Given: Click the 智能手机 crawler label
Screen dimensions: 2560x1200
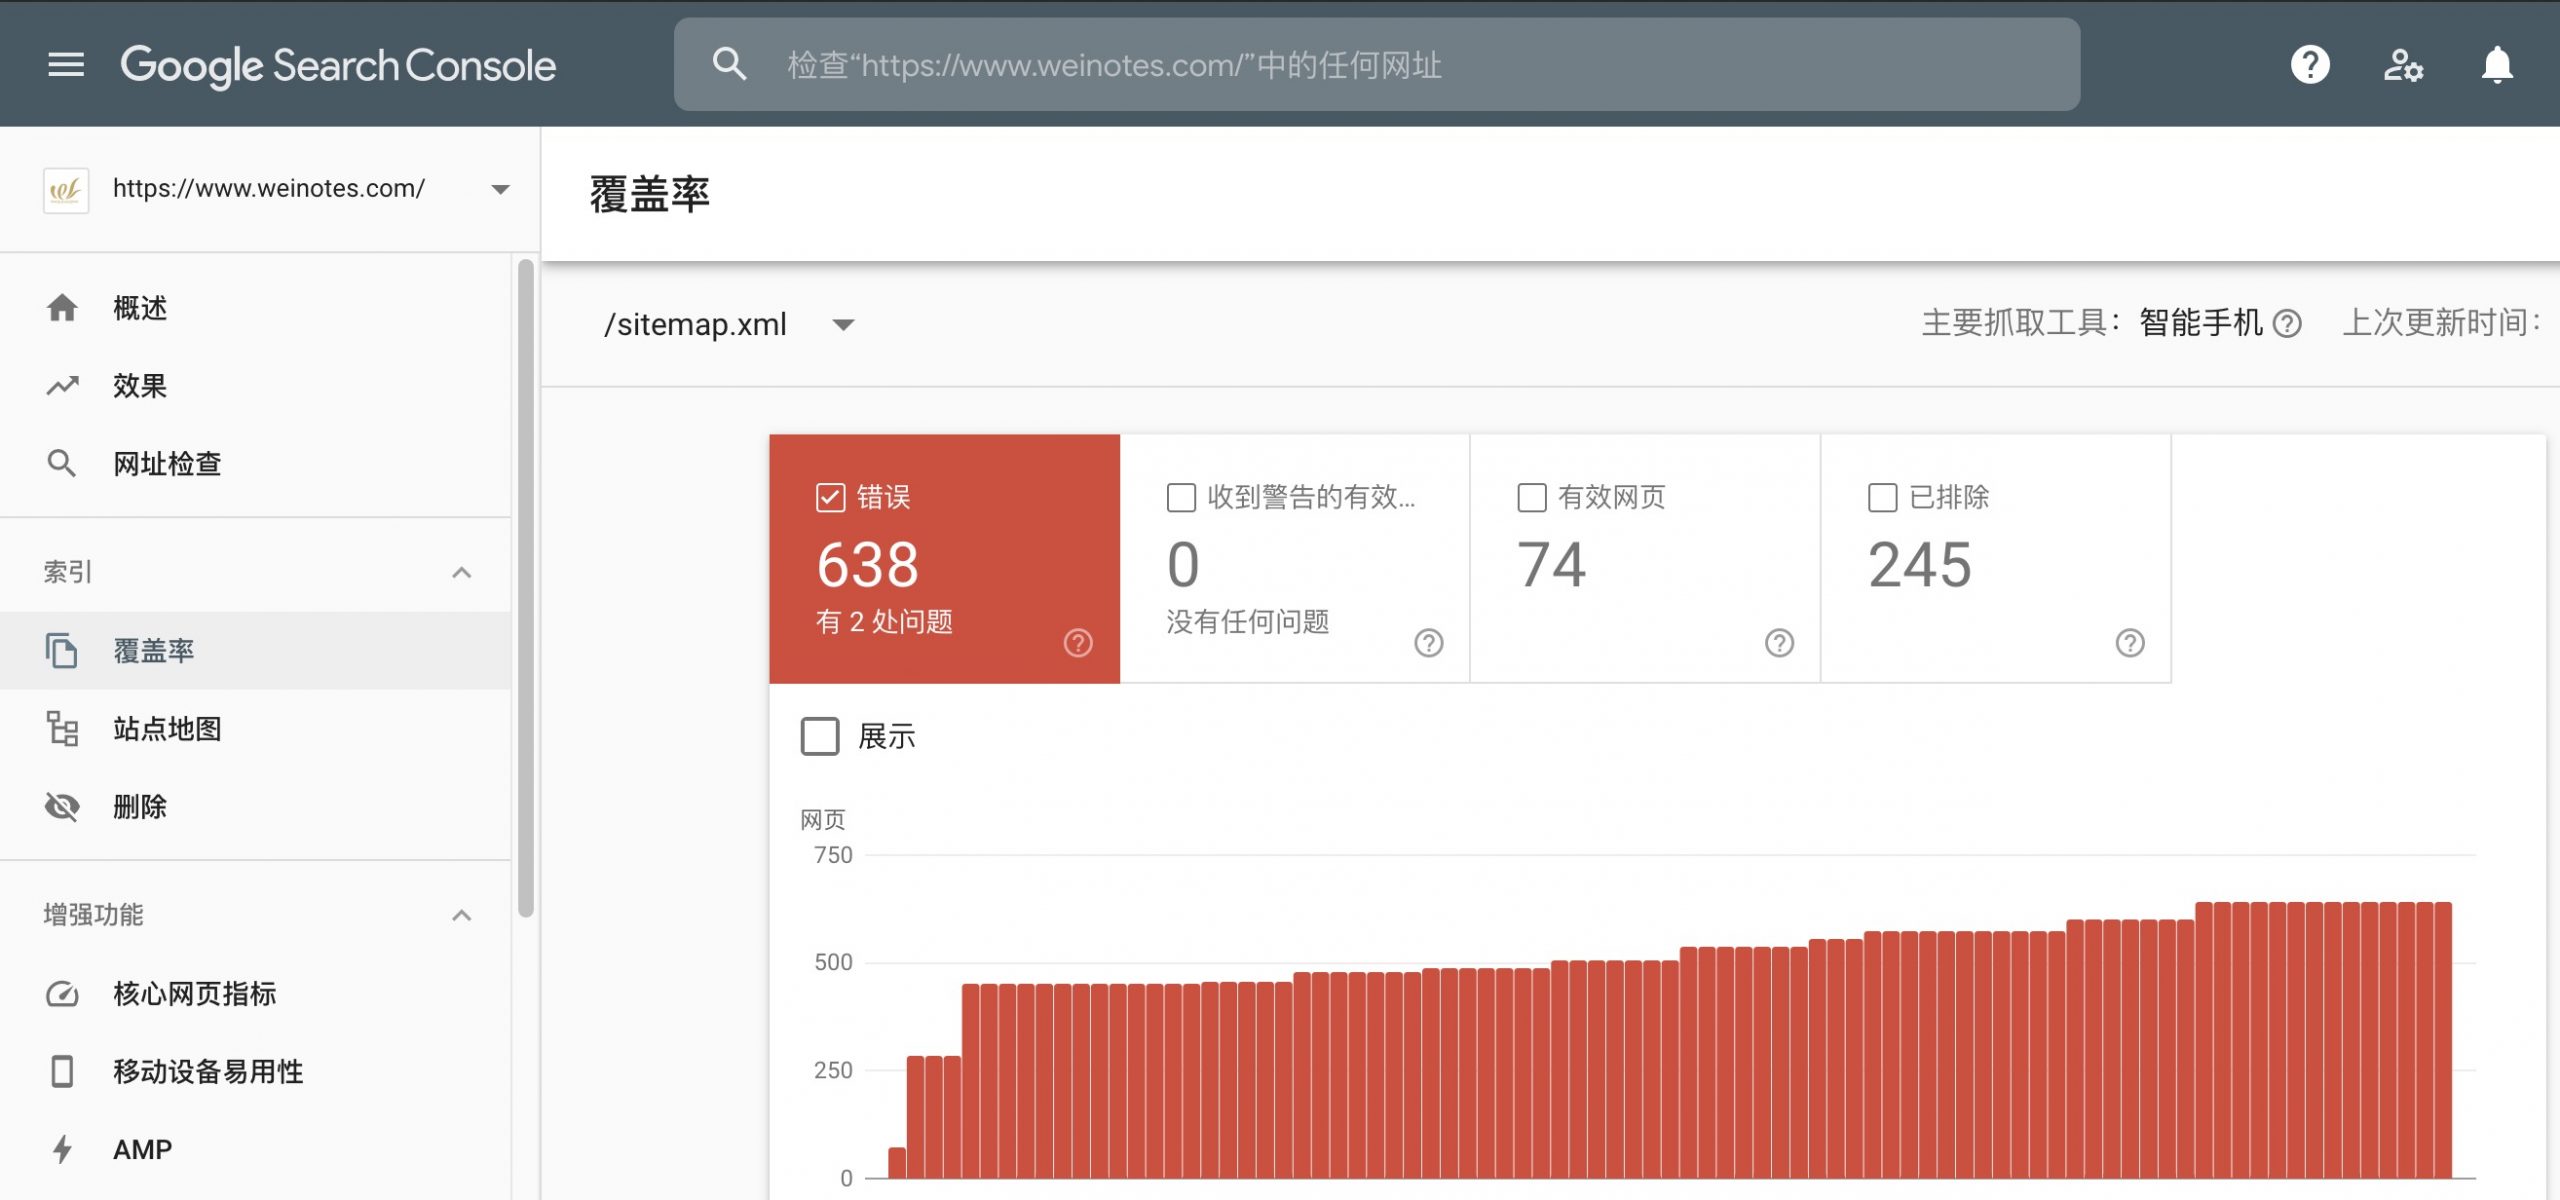Looking at the screenshot, I should [2200, 323].
